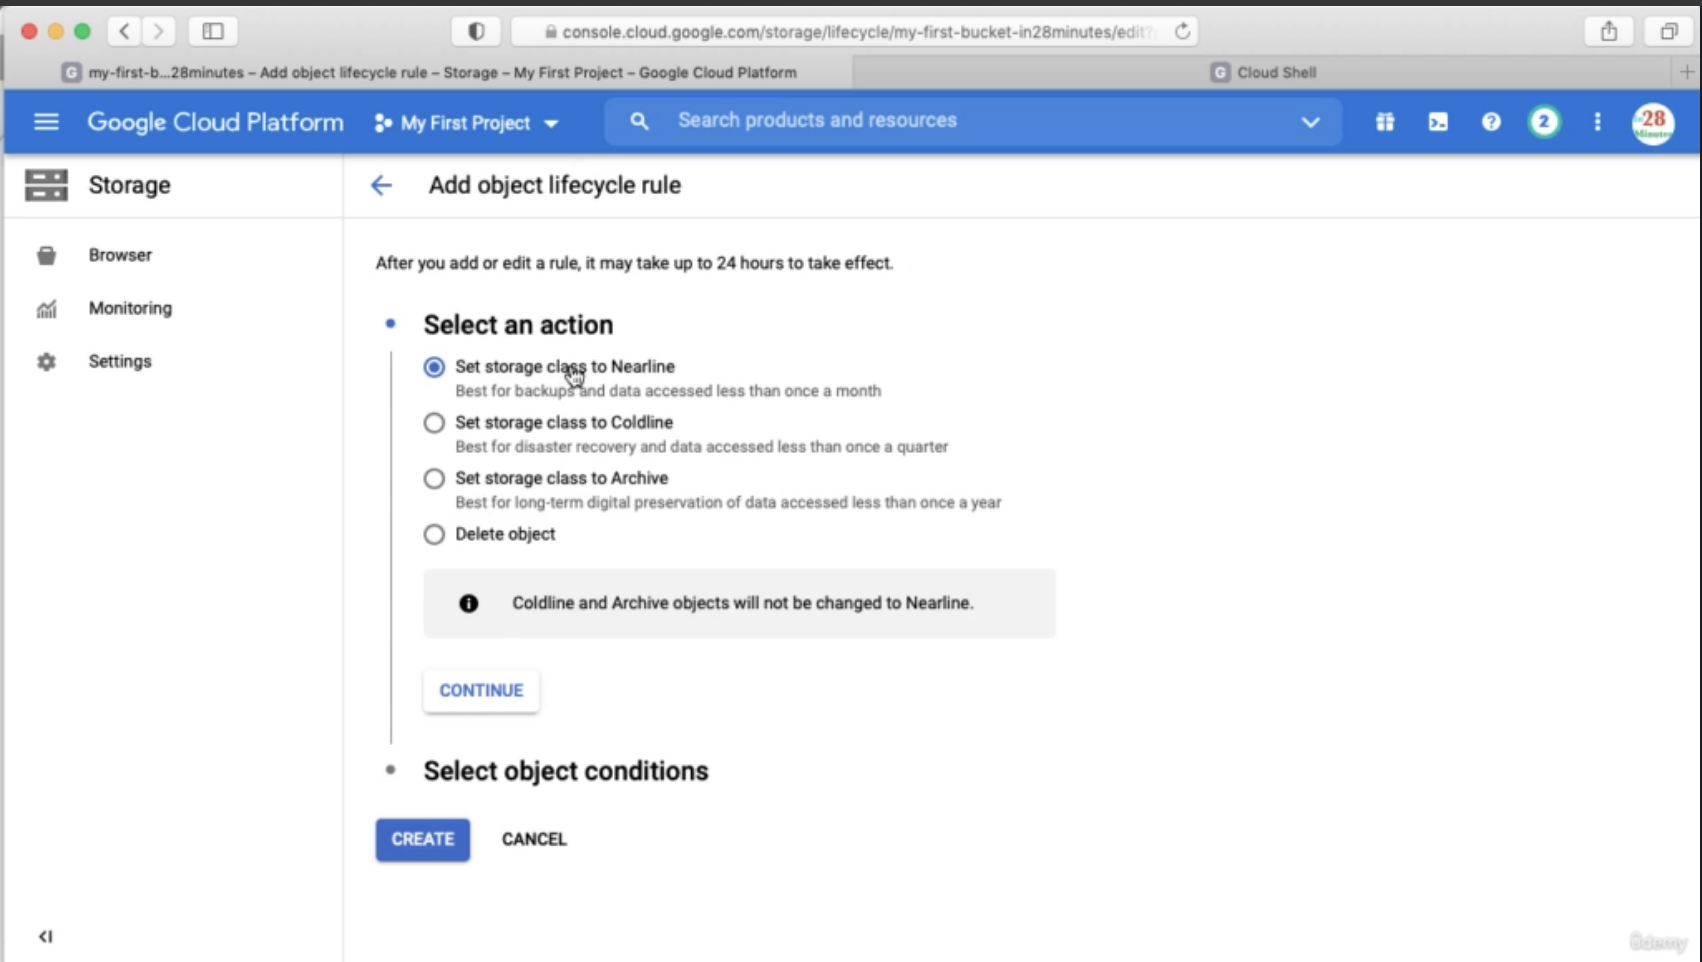Switch to the lifecycle rule Storage tab
1702x962 pixels.
point(429,72)
